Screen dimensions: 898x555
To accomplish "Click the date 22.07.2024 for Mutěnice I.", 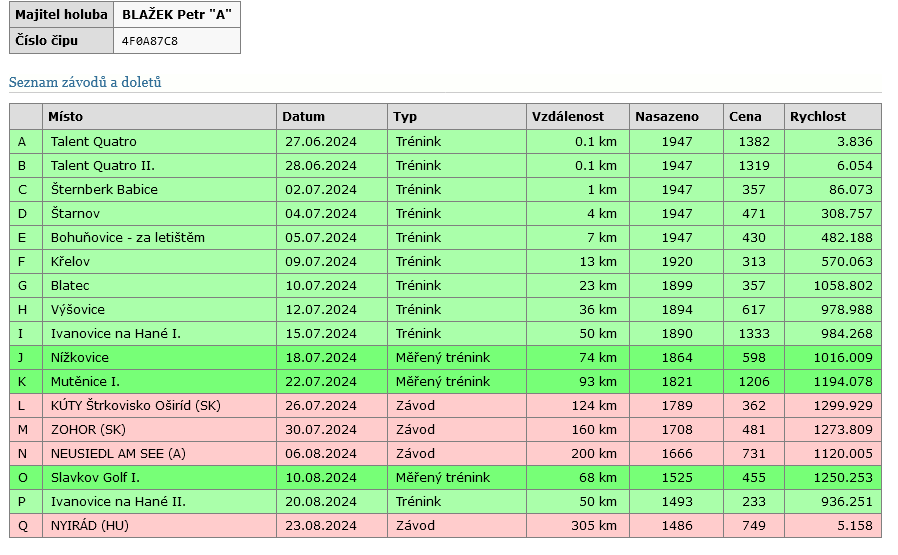I will click(320, 381).
